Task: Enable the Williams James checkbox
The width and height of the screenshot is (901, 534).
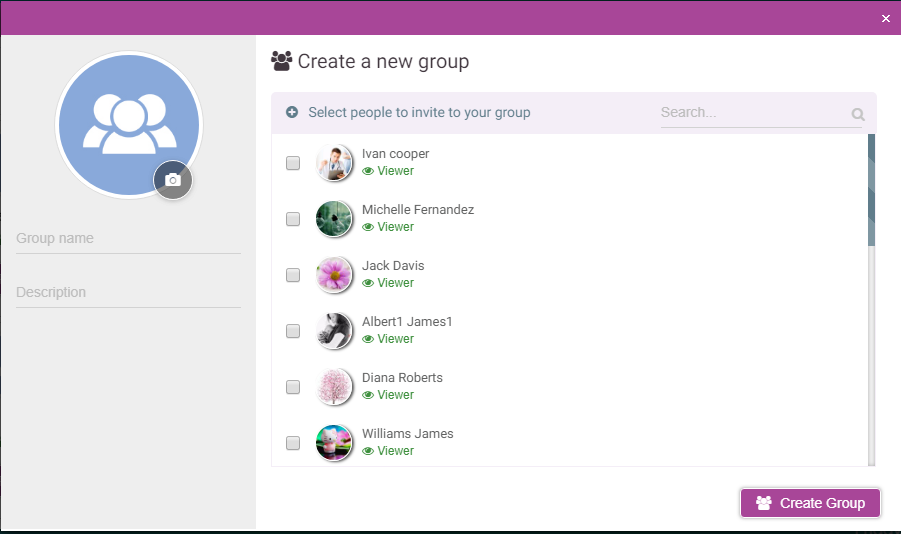Action: click(293, 443)
